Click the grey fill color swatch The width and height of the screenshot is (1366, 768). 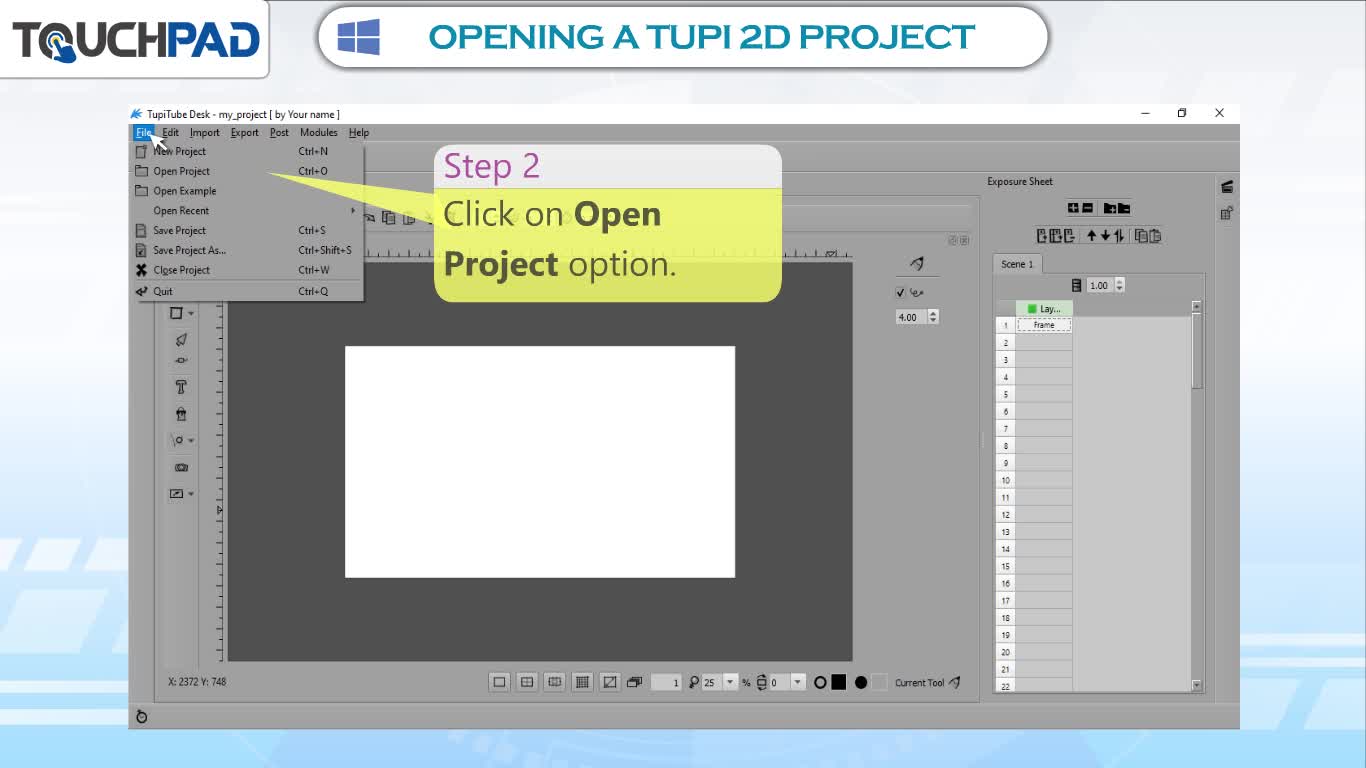point(879,682)
